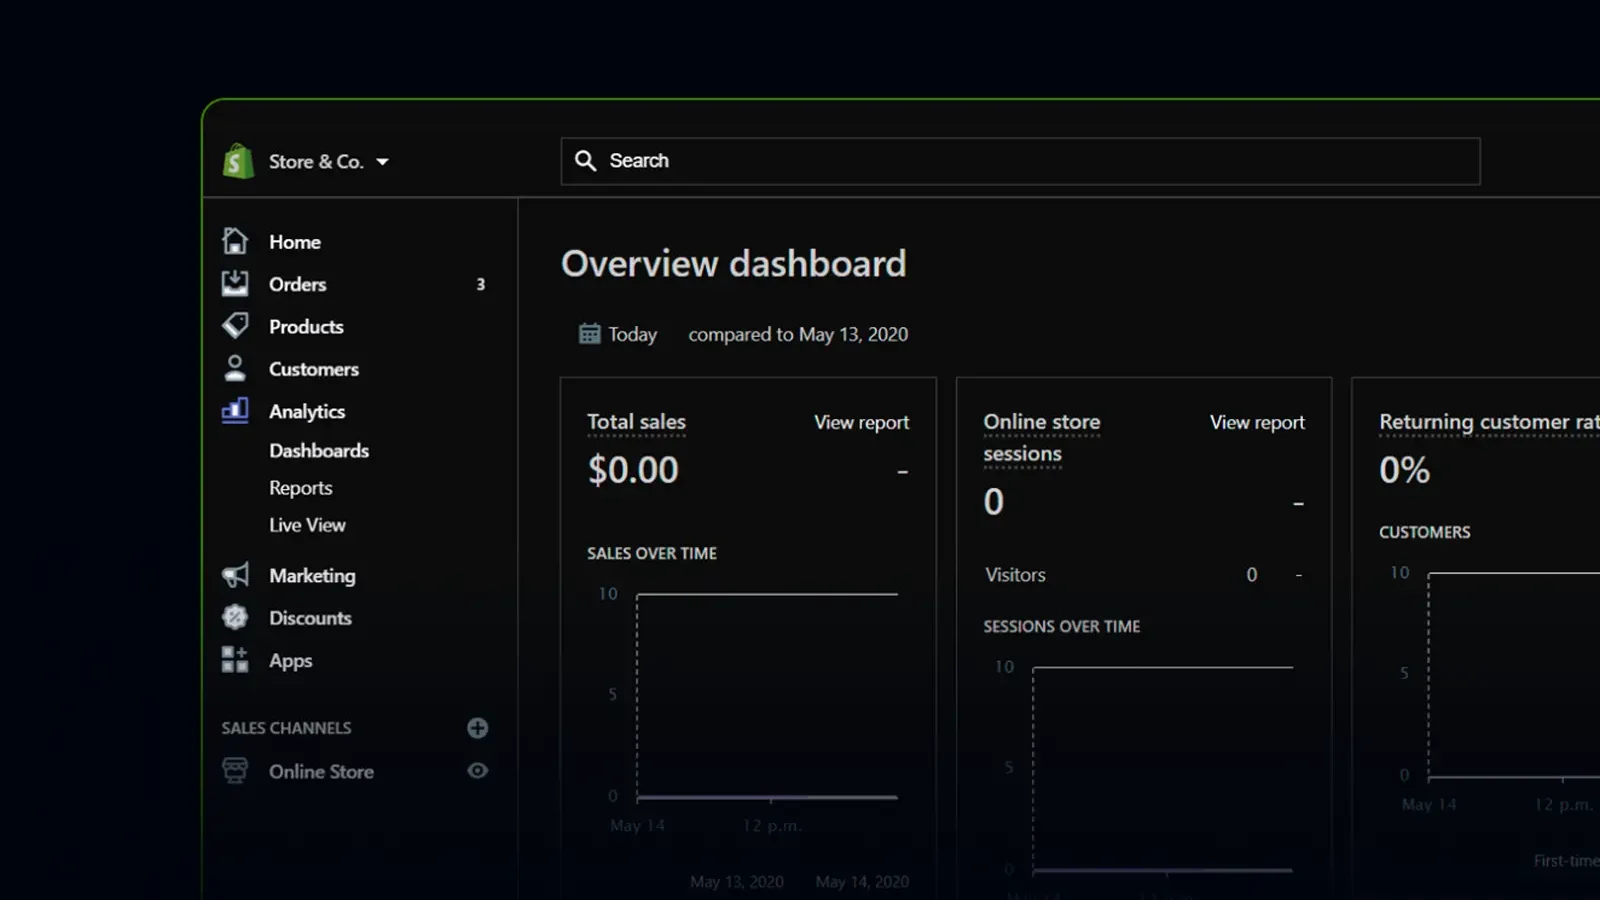This screenshot has height=900, width=1600.
Task: Click the Total sales heading
Action: click(636, 422)
